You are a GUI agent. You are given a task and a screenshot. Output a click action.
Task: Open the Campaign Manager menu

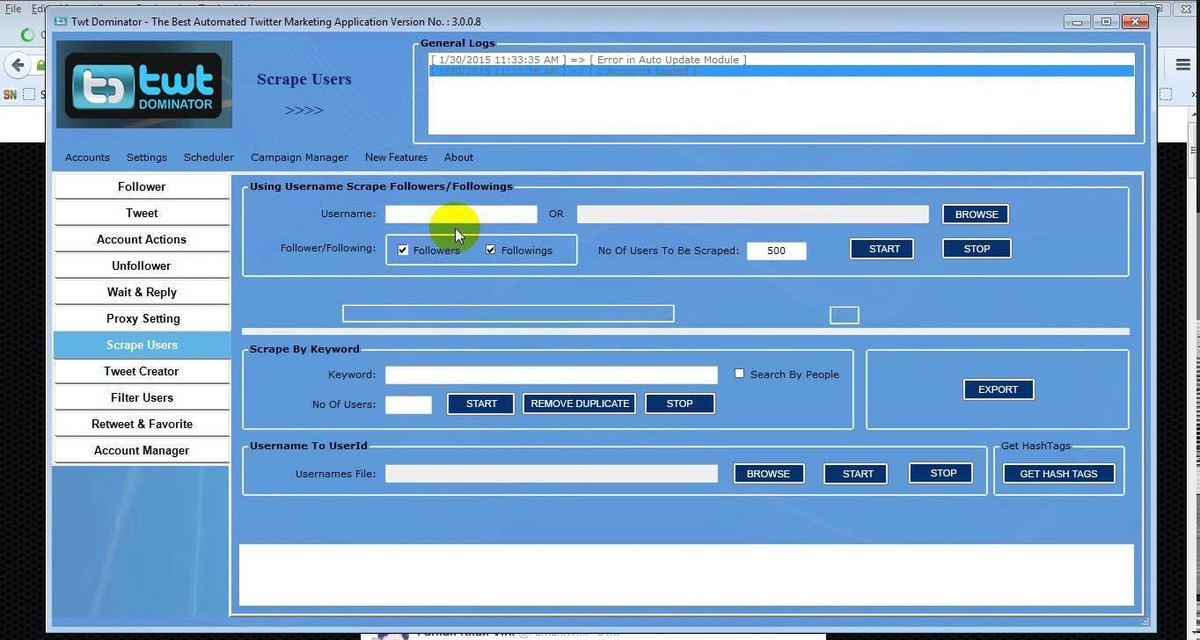[x=299, y=157]
